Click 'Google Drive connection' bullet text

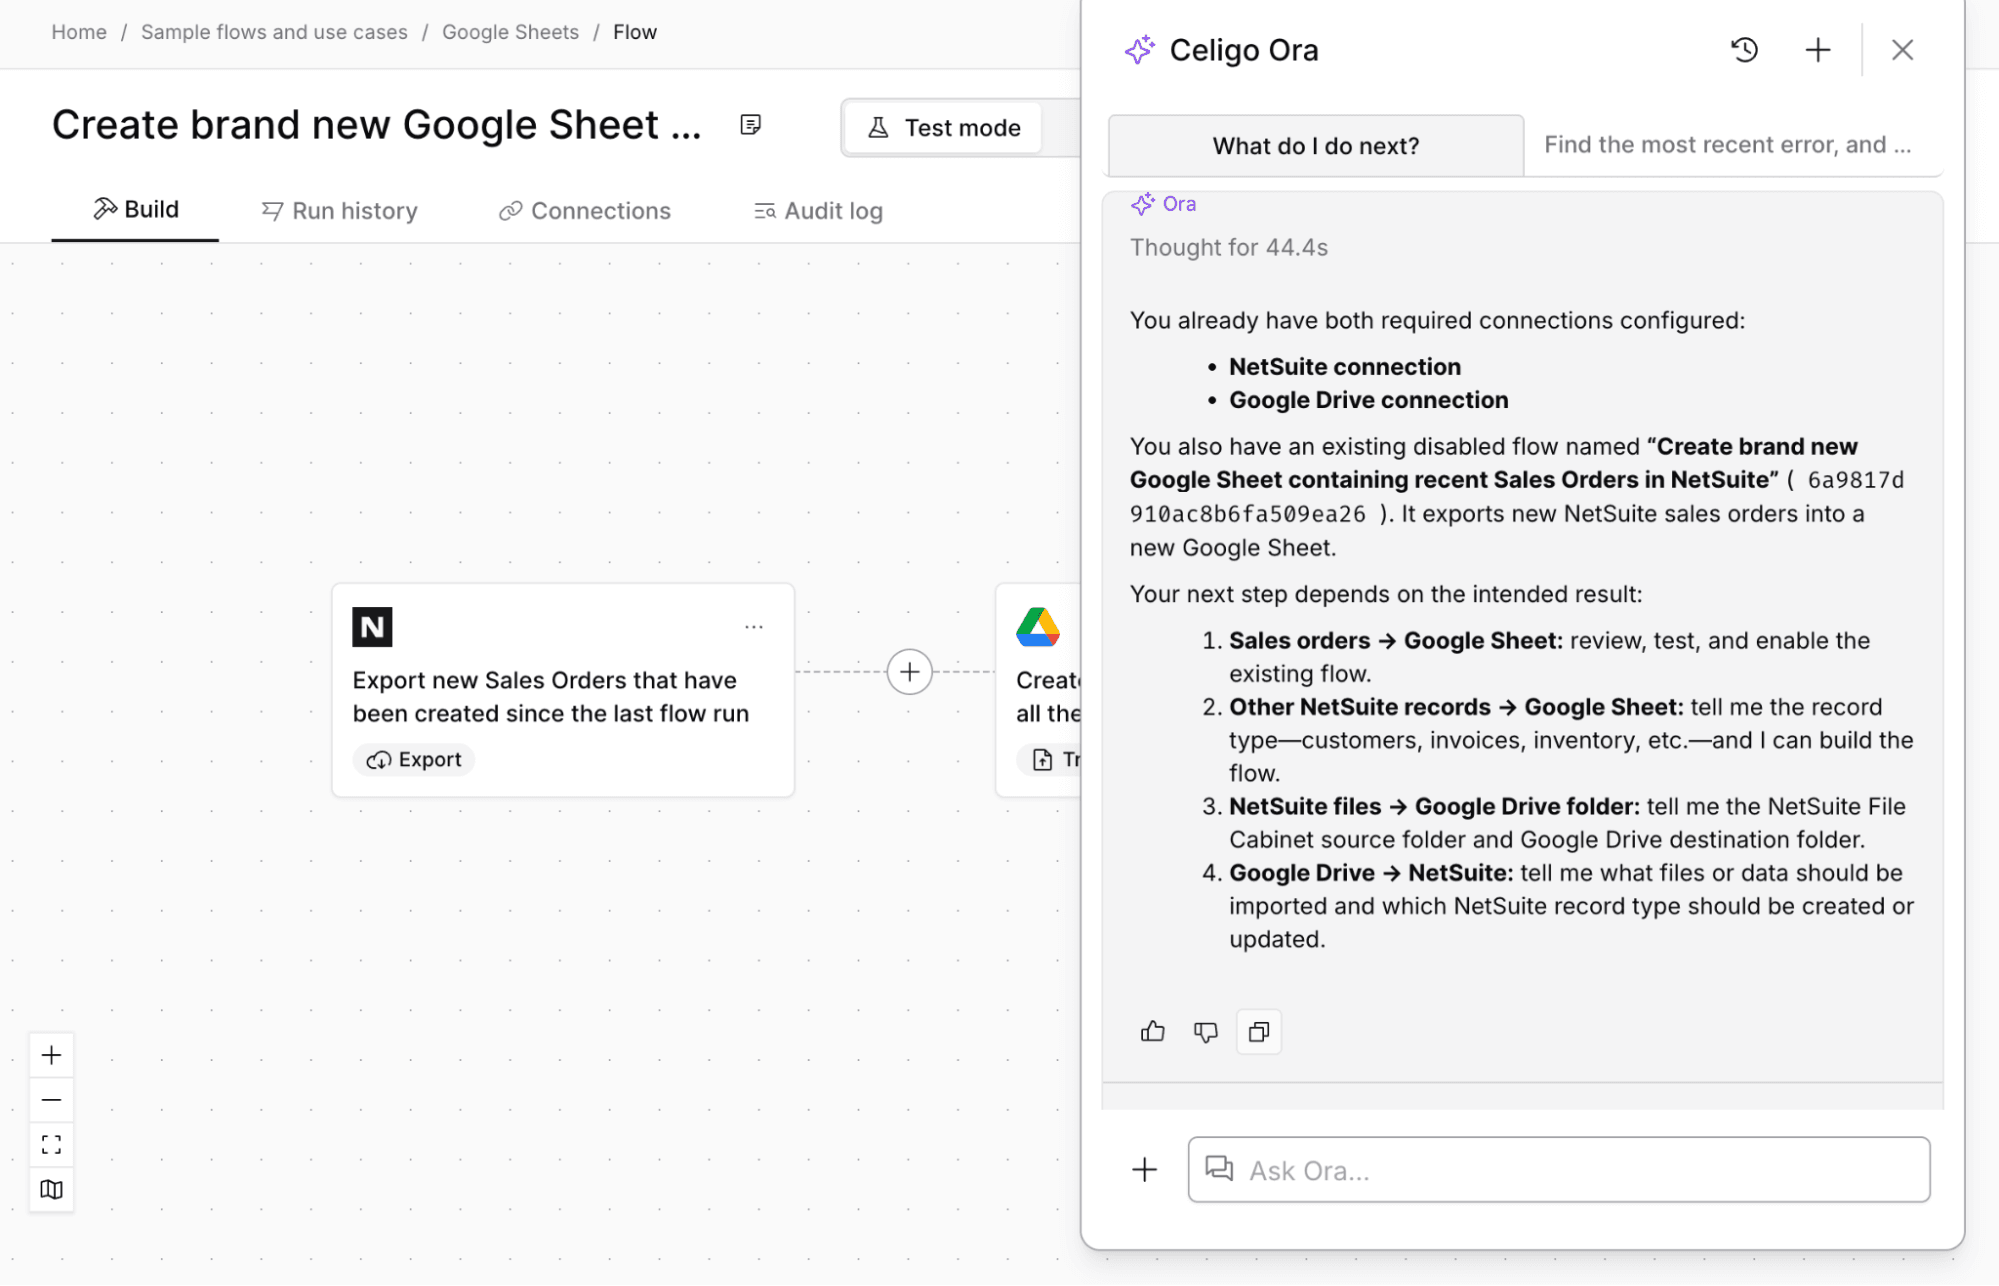1369,400
